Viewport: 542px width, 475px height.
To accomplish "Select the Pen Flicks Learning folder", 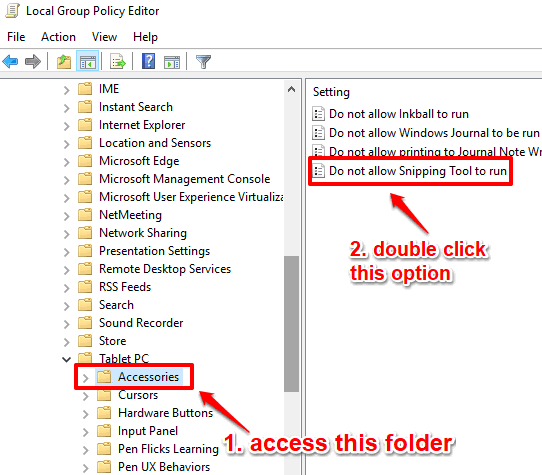I will [168, 449].
